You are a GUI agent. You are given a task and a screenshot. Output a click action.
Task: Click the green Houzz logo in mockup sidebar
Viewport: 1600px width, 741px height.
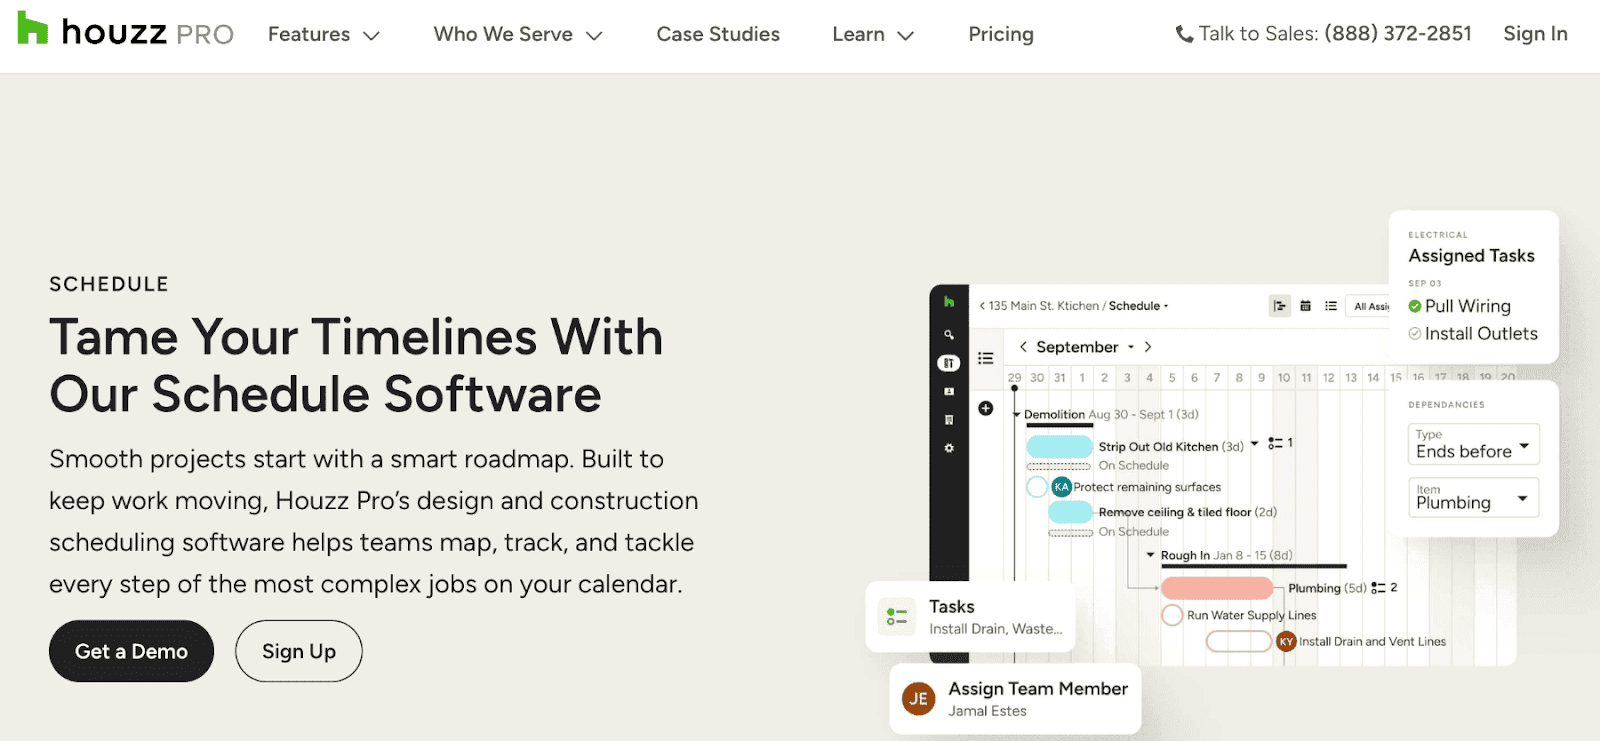949,301
